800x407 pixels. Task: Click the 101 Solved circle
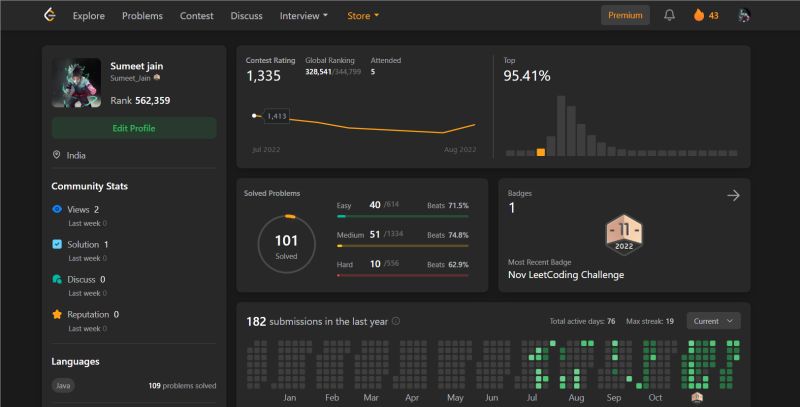286,244
